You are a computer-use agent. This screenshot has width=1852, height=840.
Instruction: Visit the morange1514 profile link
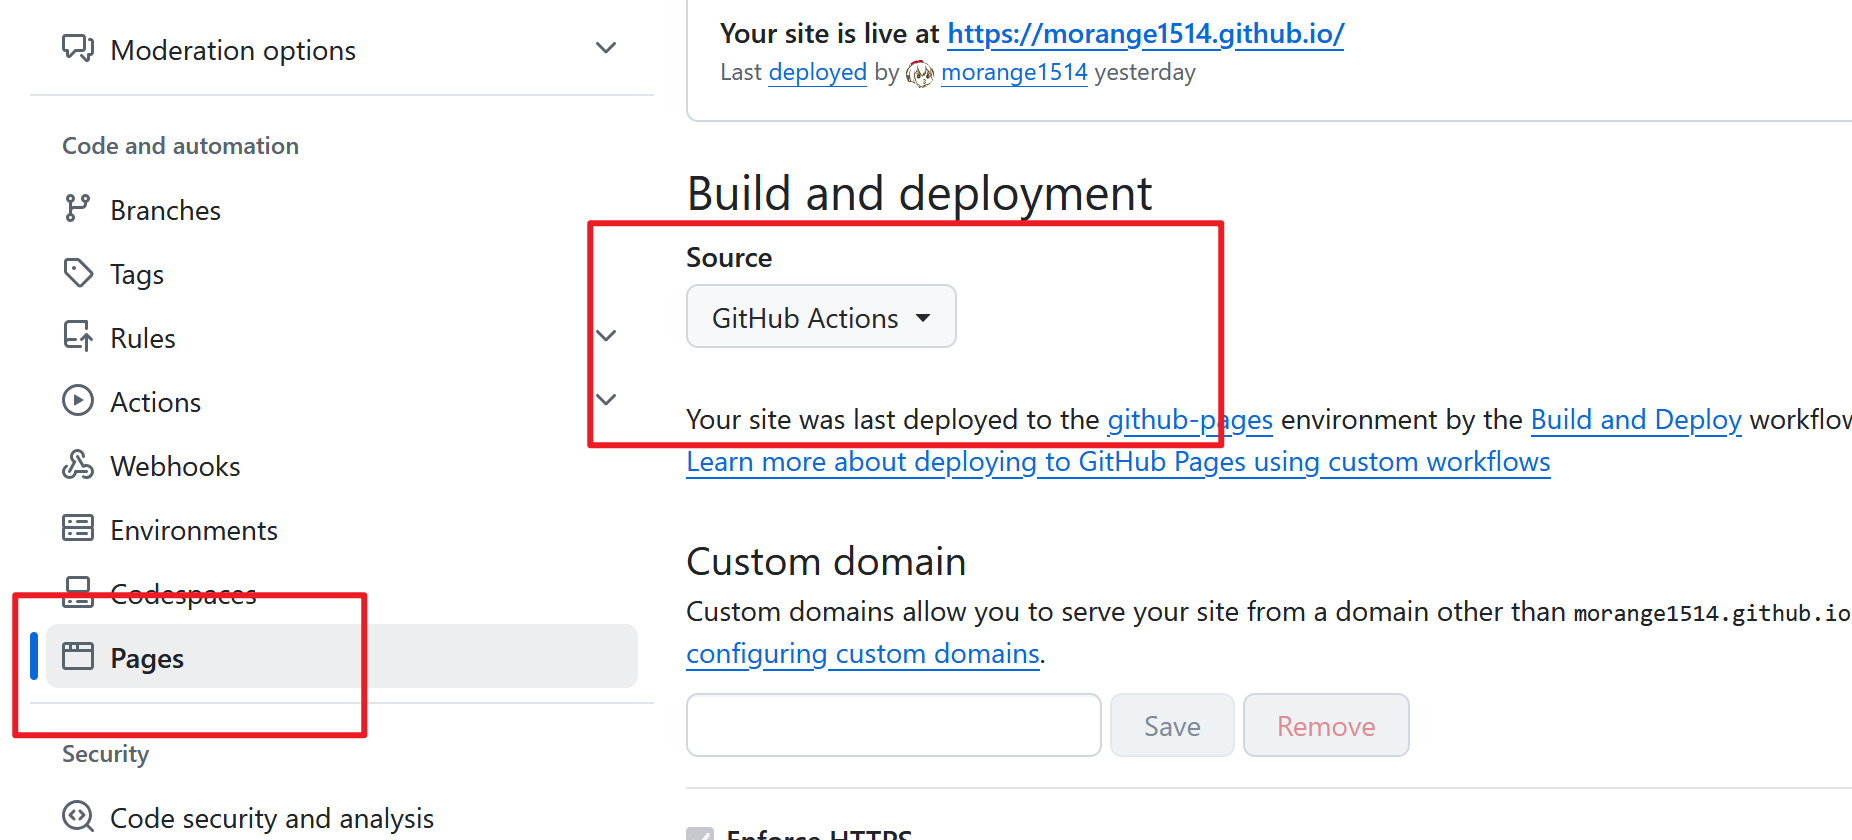(1014, 72)
